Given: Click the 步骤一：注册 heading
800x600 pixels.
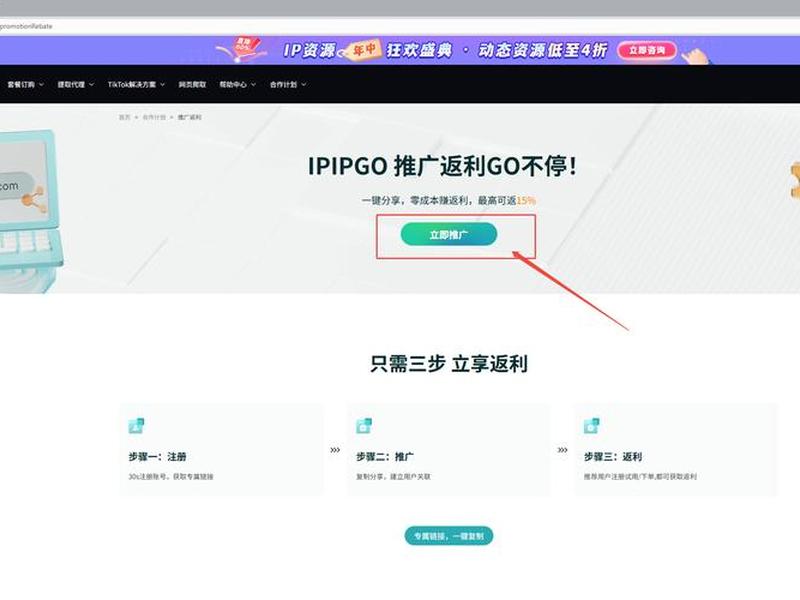Looking at the screenshot, I should pos(157,457).
